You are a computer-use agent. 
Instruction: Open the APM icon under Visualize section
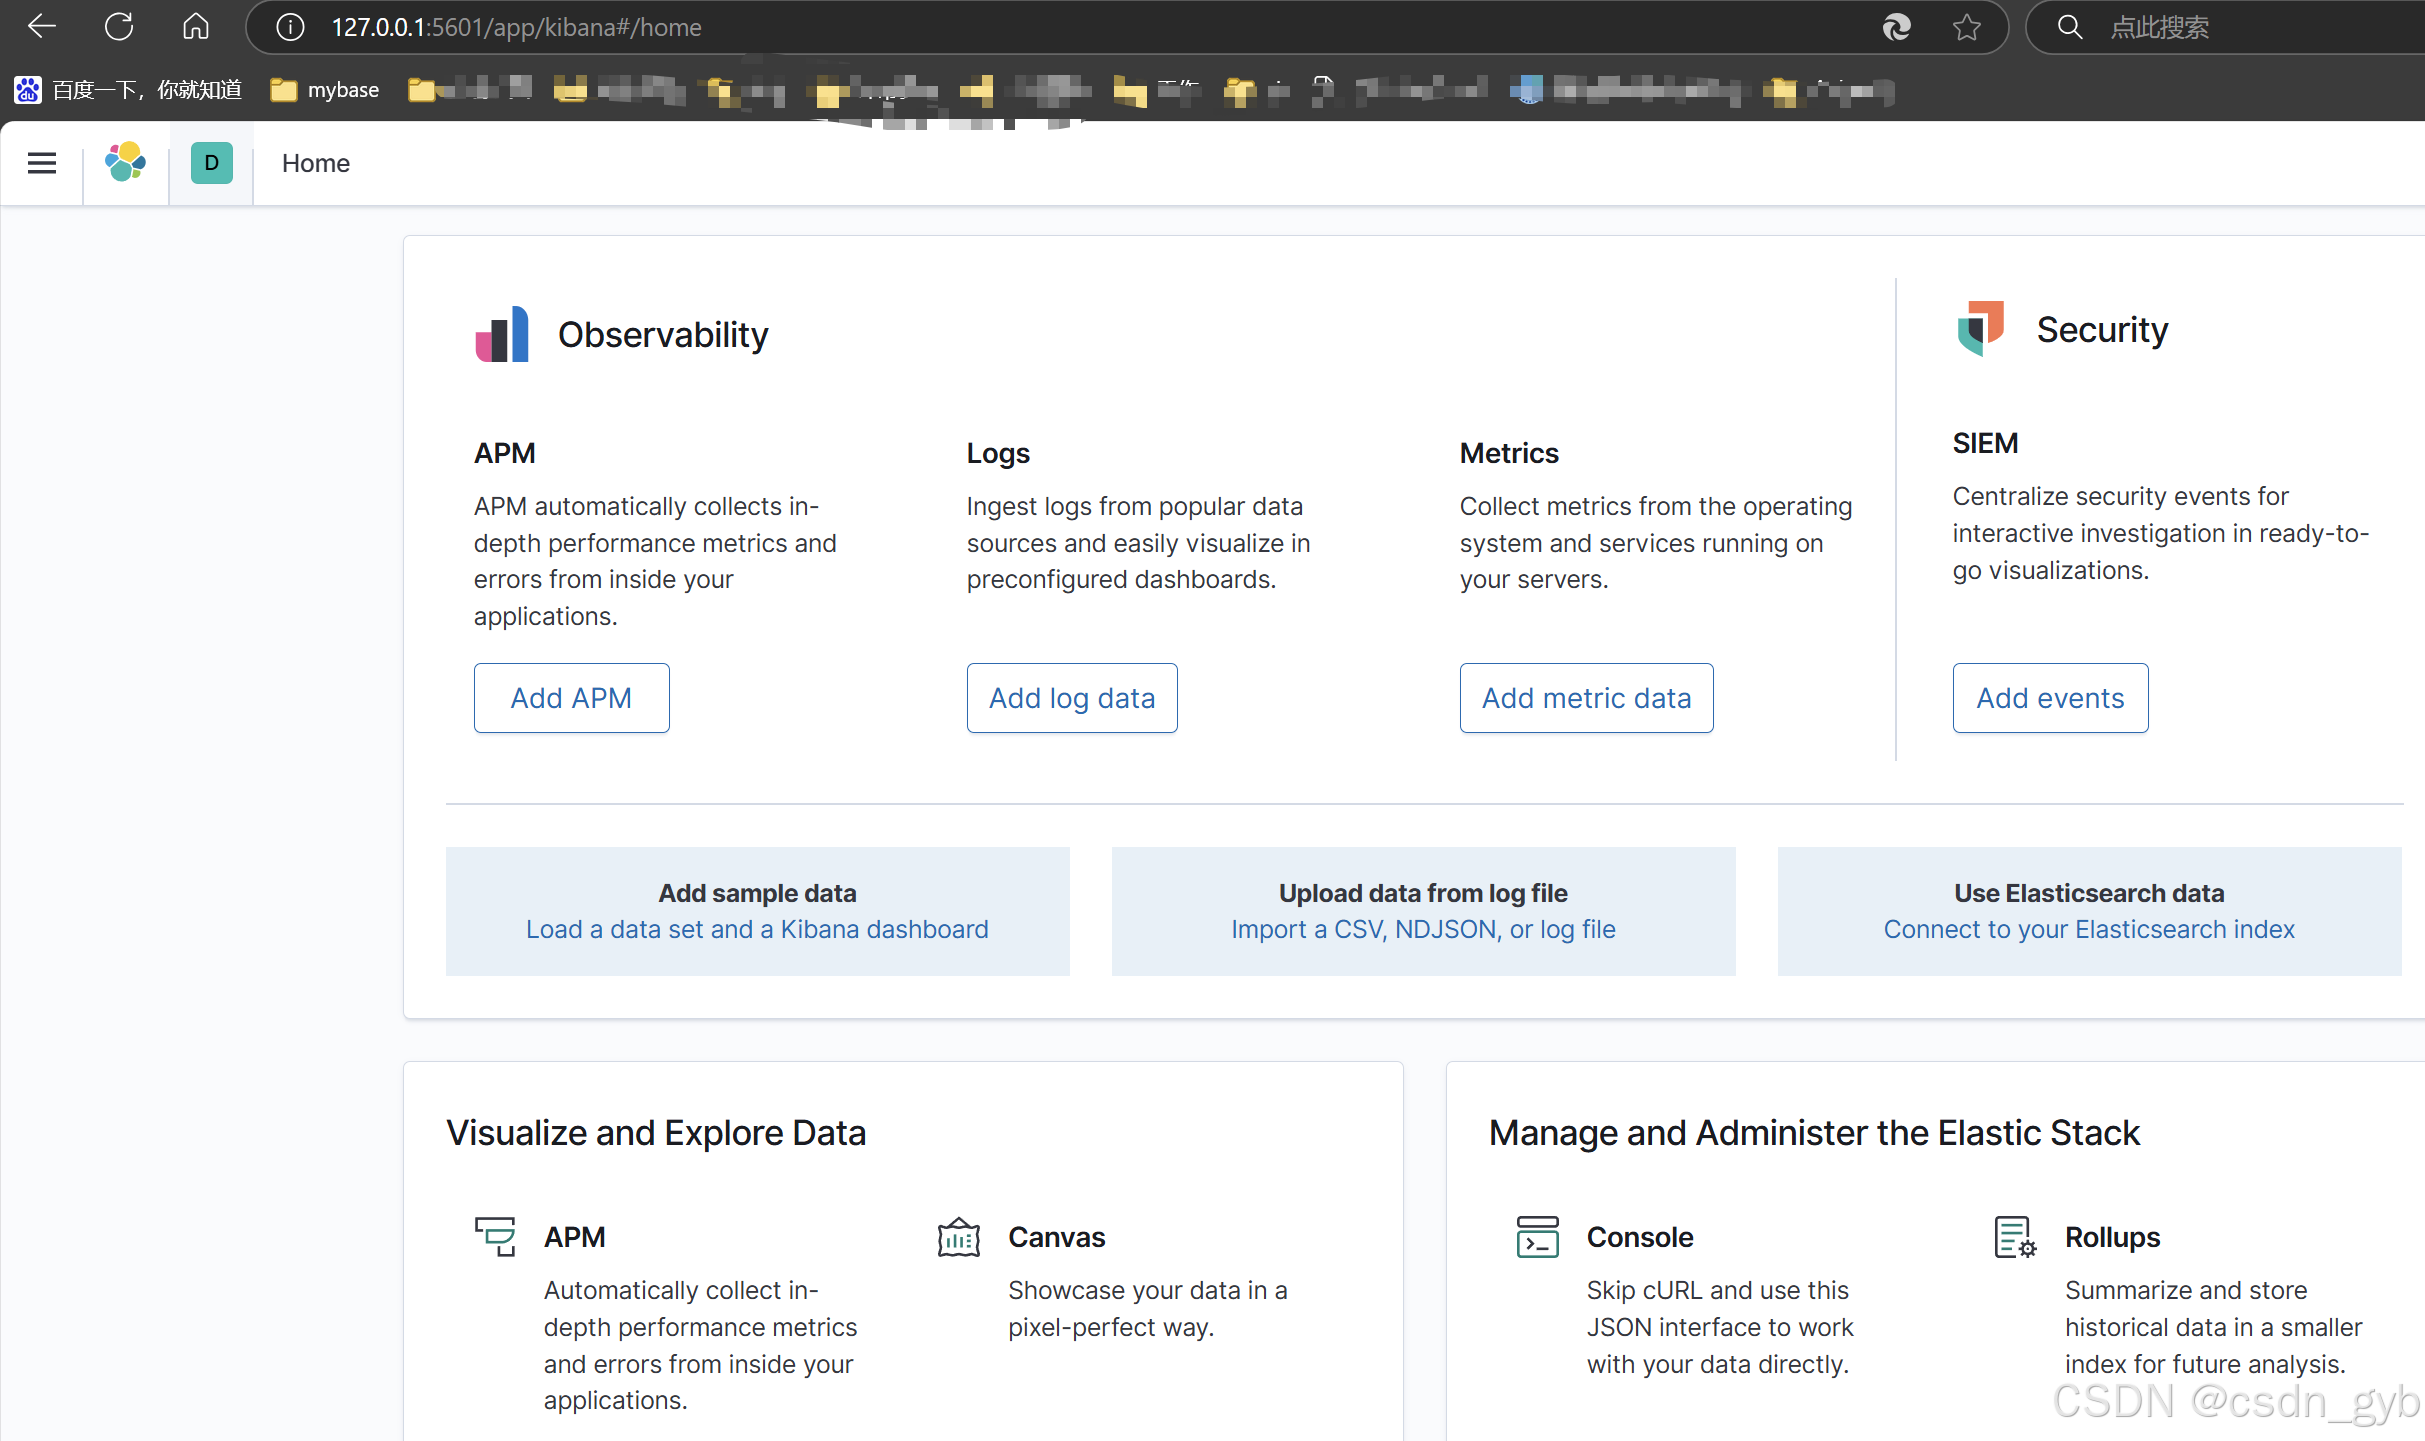click(495, 1237)
